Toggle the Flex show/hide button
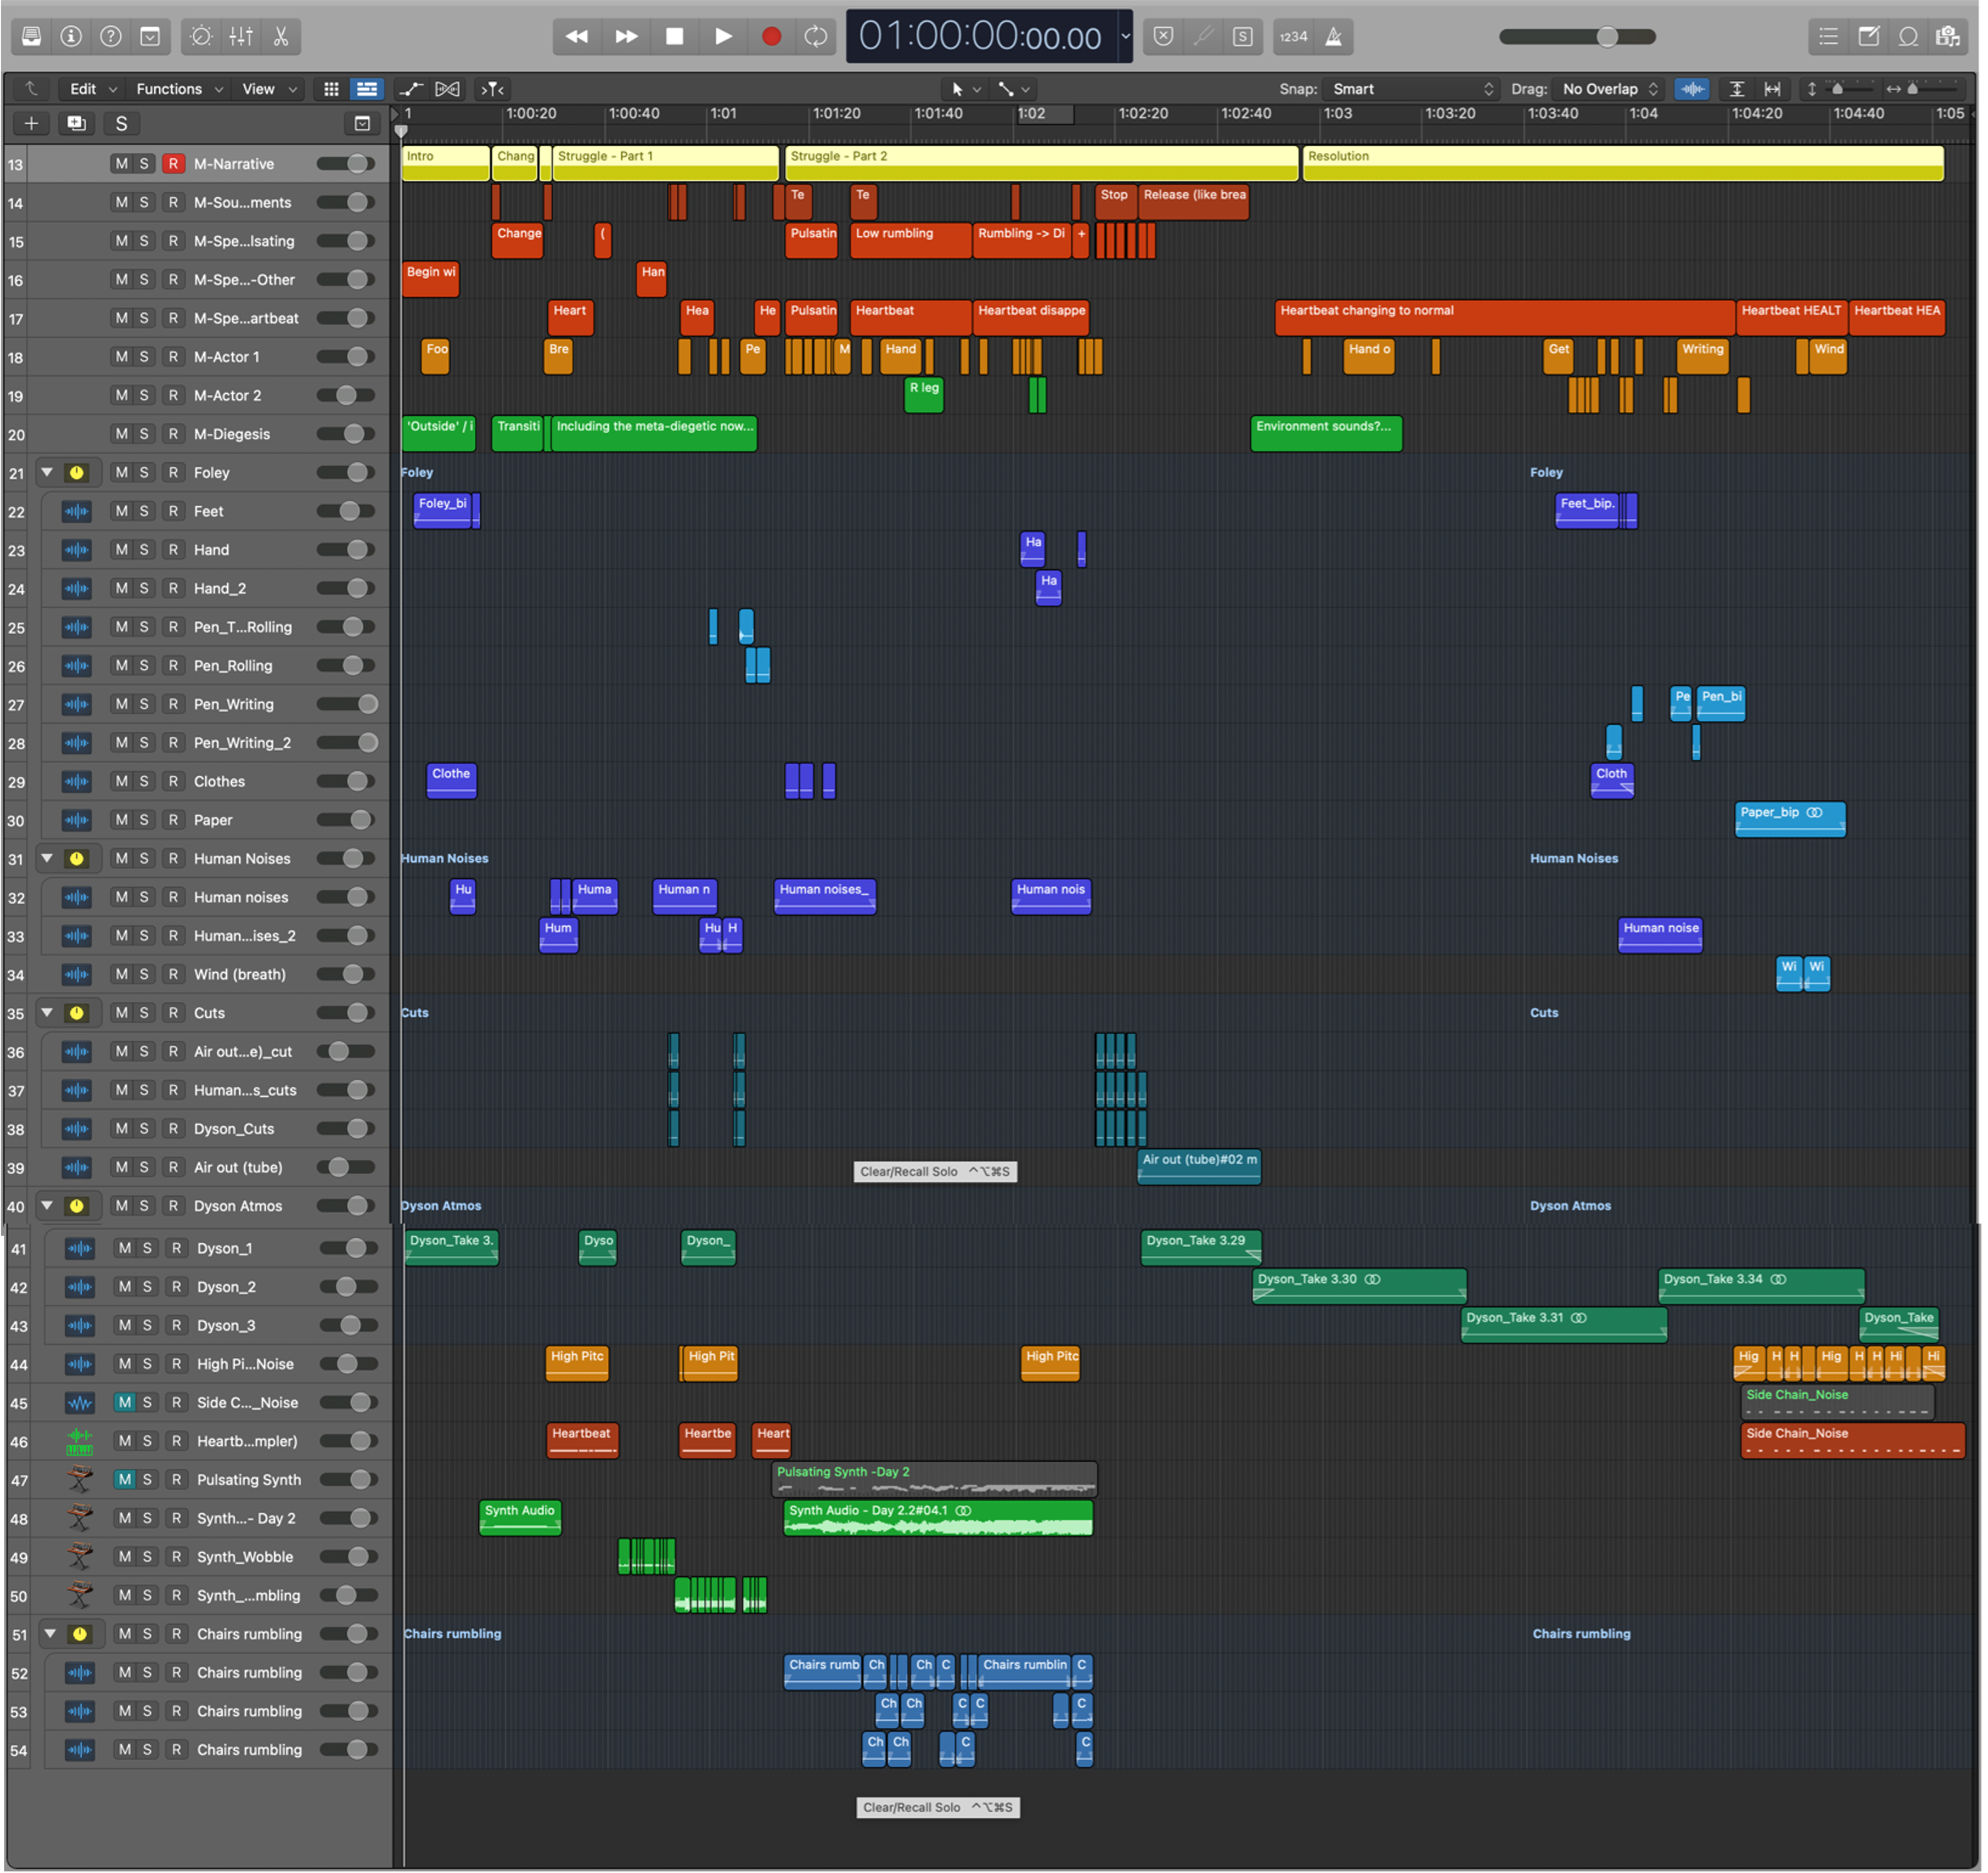The height and width of the screenshot is (1873, 1988). pos(448,89)
